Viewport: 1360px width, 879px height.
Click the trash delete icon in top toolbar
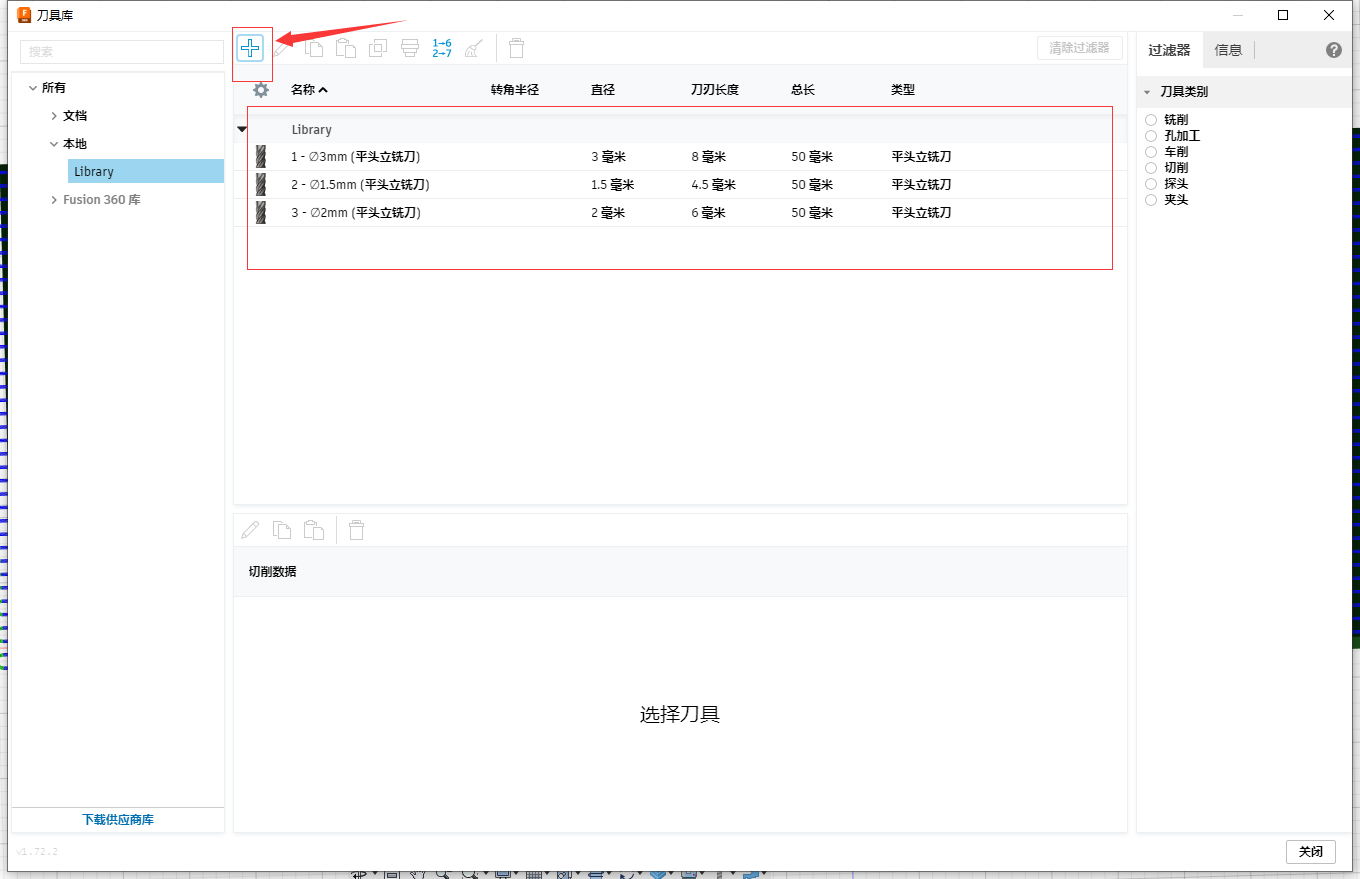tap(516, 48)
